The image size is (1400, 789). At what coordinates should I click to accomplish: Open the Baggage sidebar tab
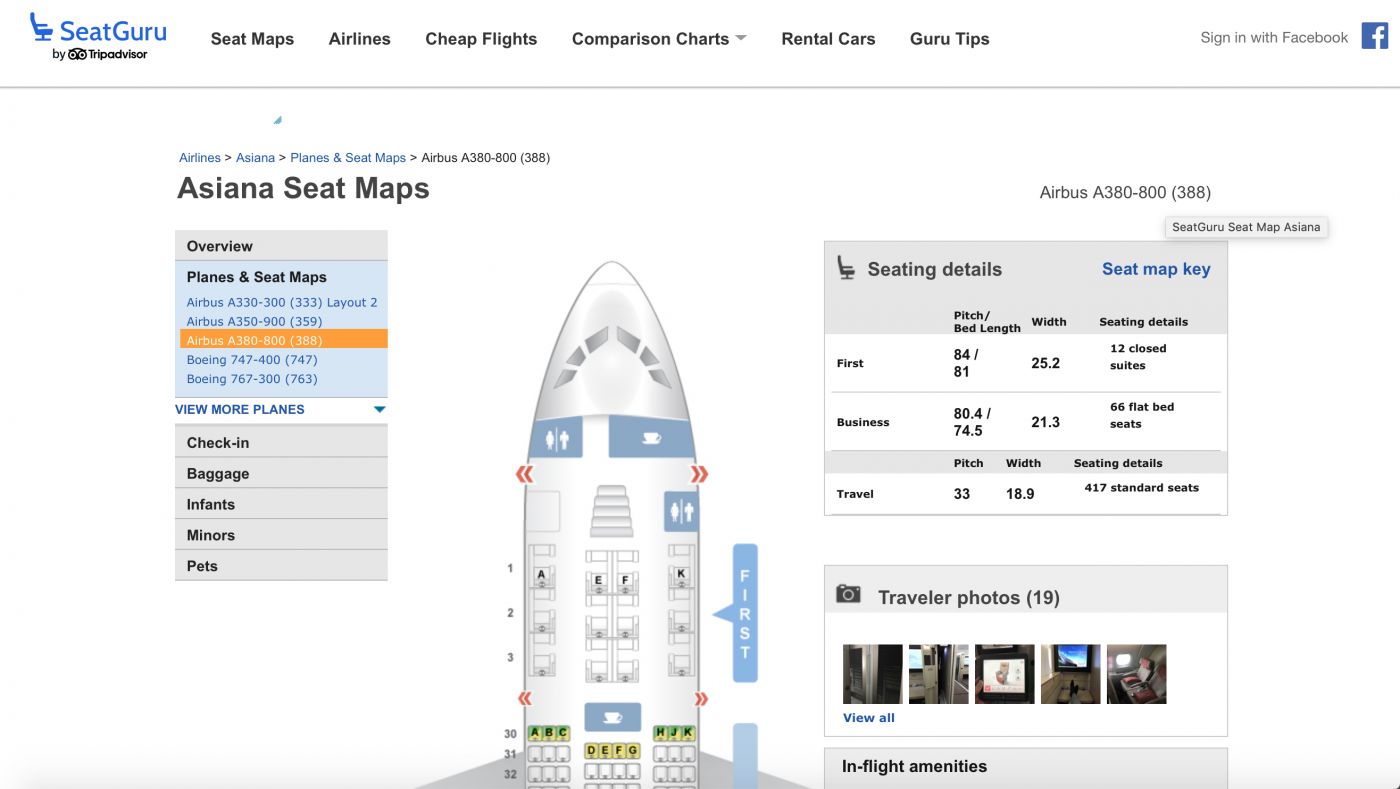[218, 474]
